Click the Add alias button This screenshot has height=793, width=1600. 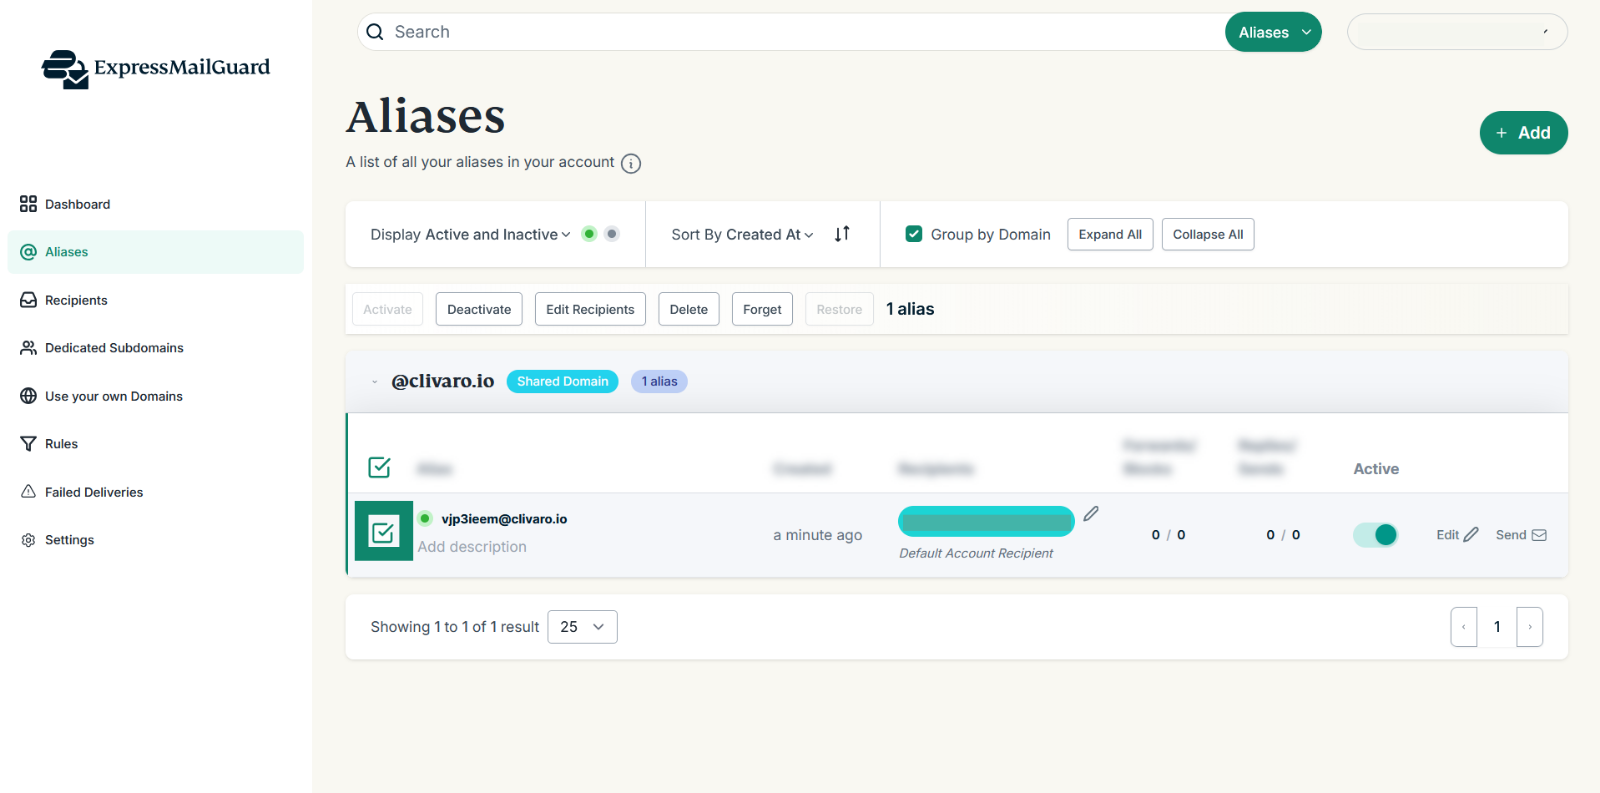1523,133
